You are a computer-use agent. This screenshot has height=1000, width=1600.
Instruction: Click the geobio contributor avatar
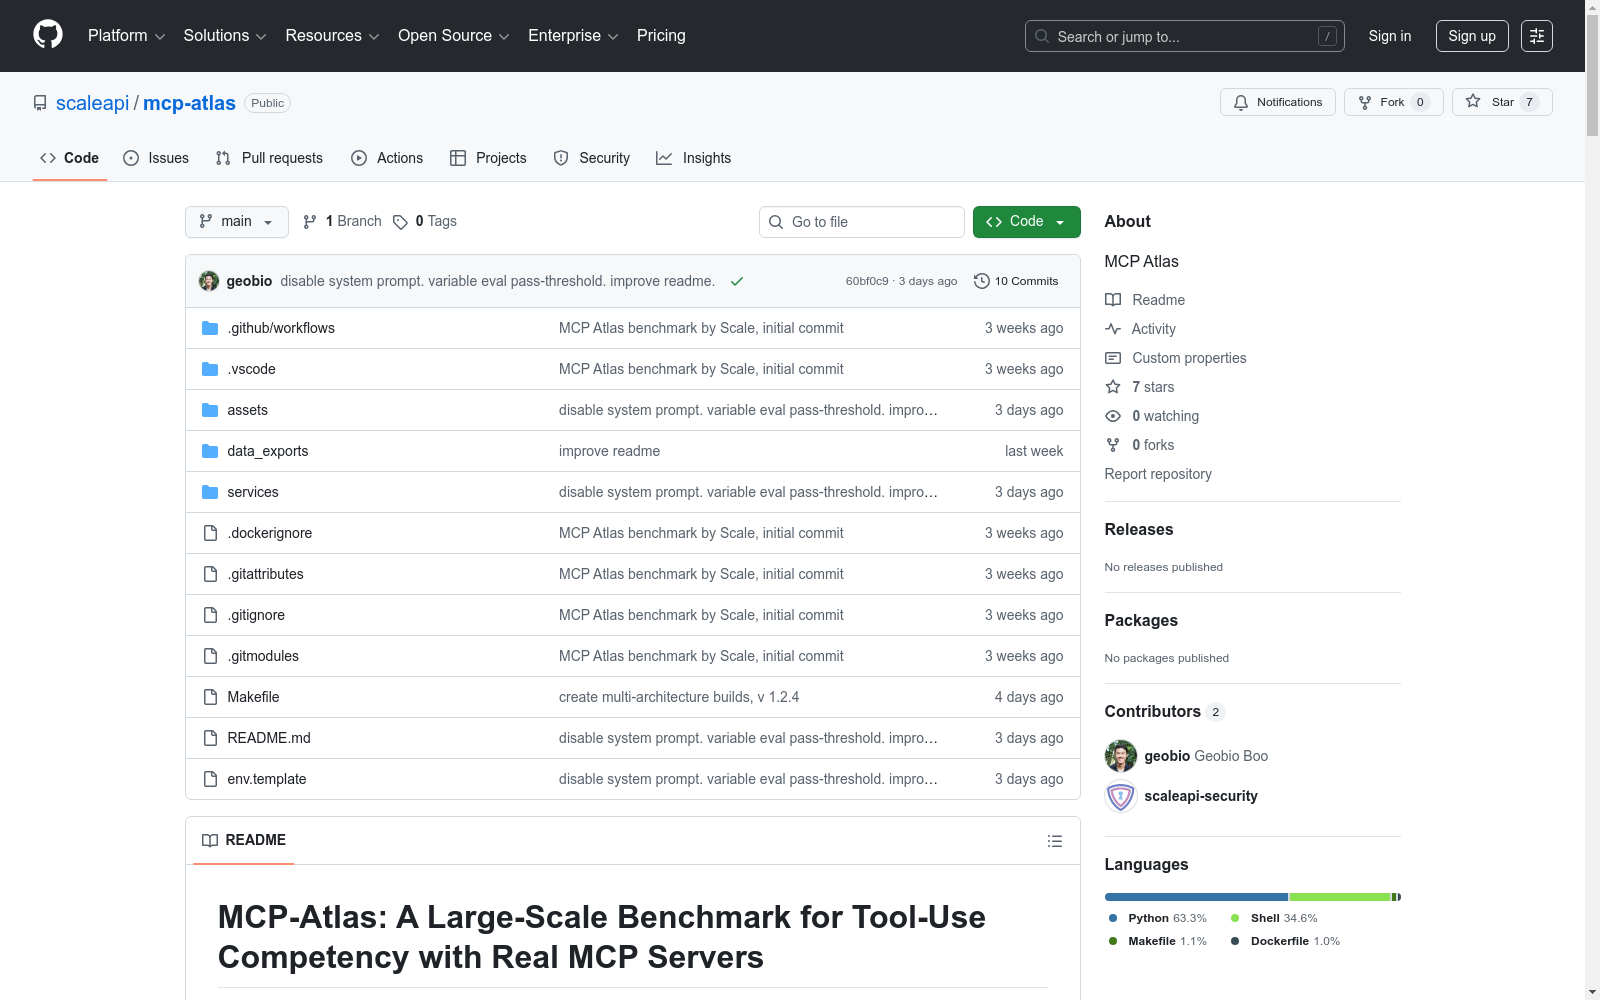click(1121, 756)
